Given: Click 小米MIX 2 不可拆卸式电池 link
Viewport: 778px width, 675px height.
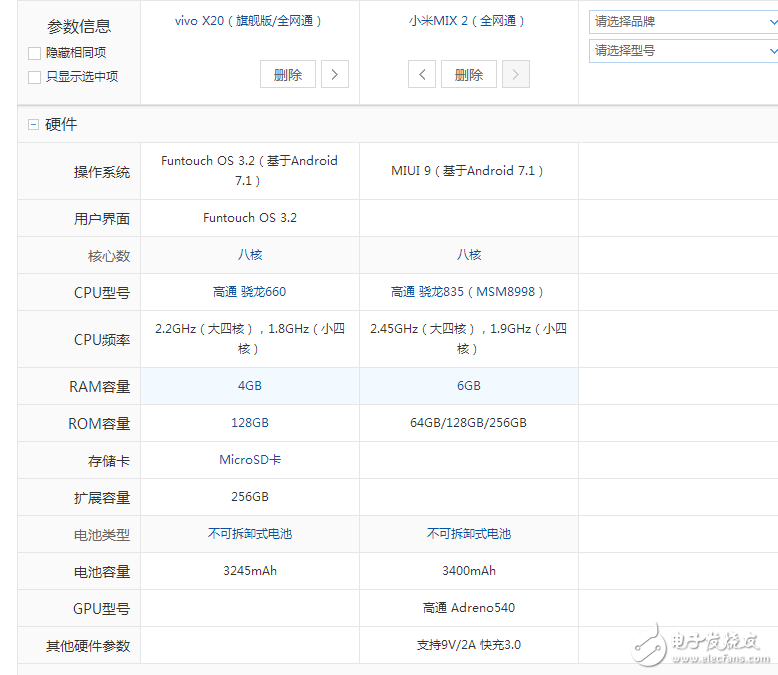Looking at the screenshot, I should point(469,534).
